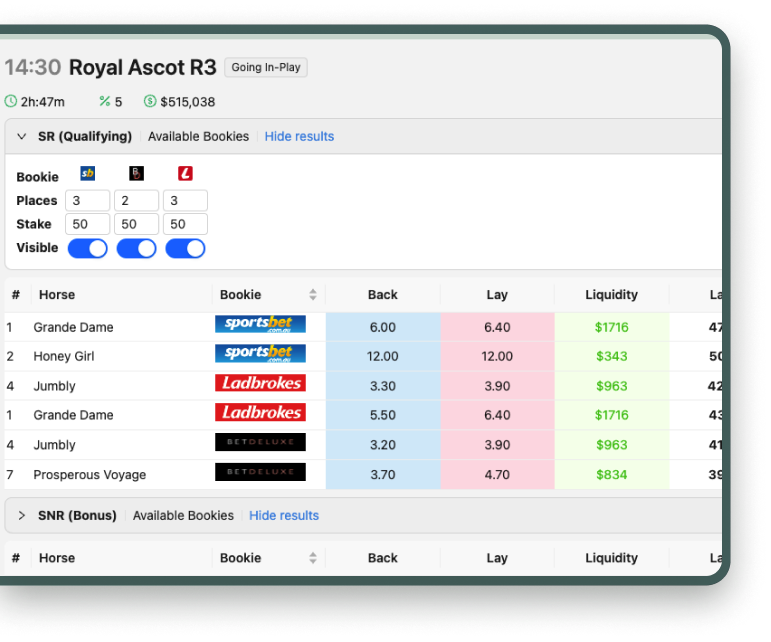
Task: Sort SR table by Bookie column arrows
Action: (x=313, y=294)
